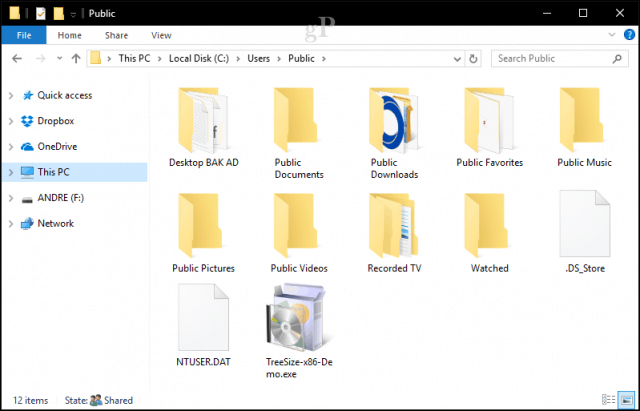This screenshot has width=640, height=411.
Task: Switch to Details view layout icon
Action: 609,400
